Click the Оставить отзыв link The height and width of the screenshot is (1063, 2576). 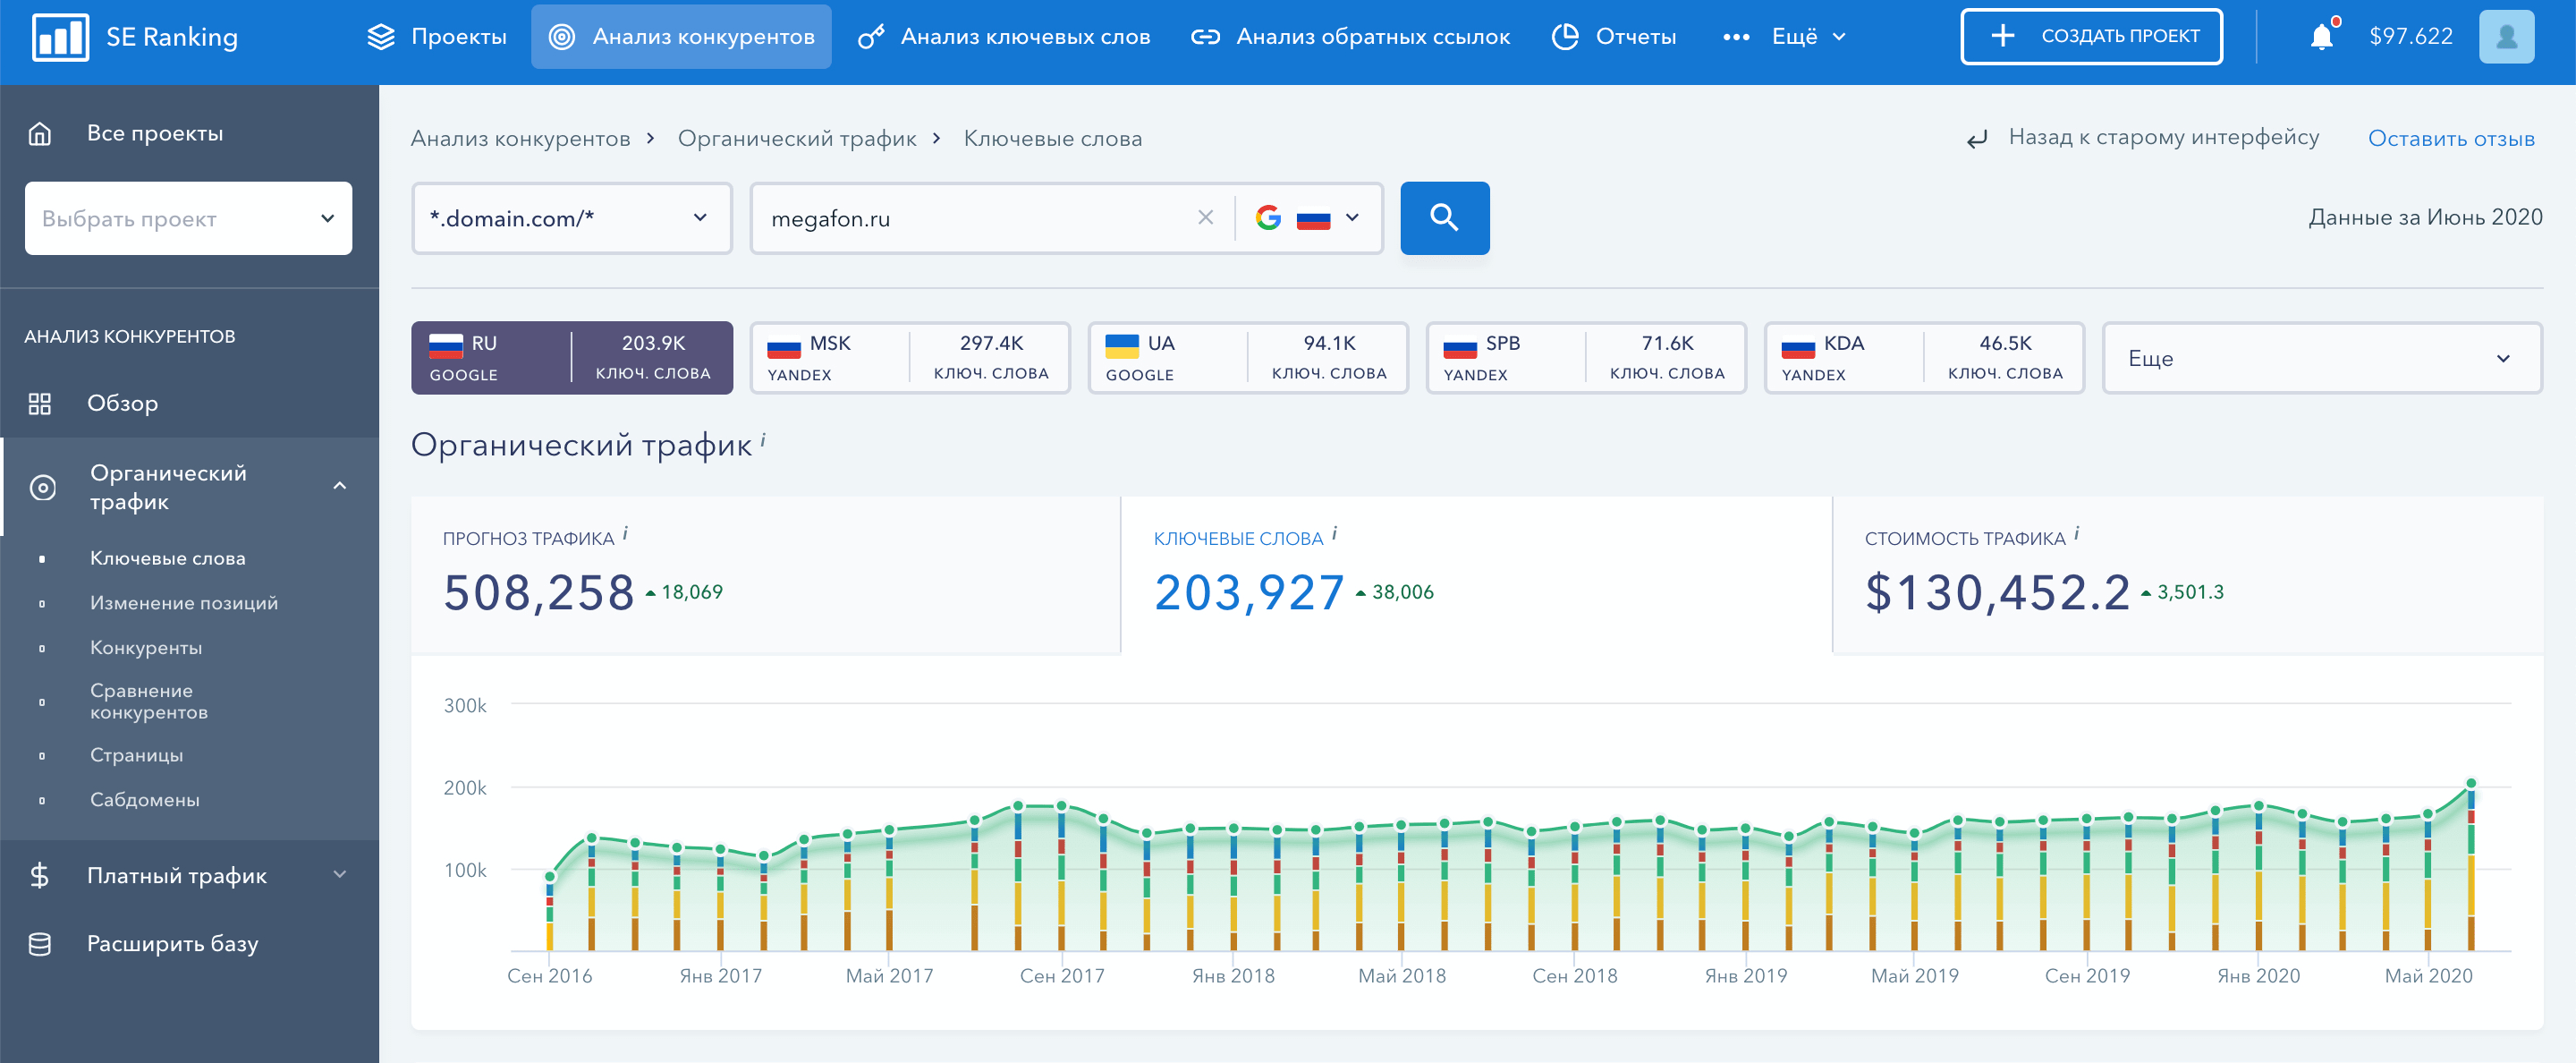click(x=2450, y=139)
